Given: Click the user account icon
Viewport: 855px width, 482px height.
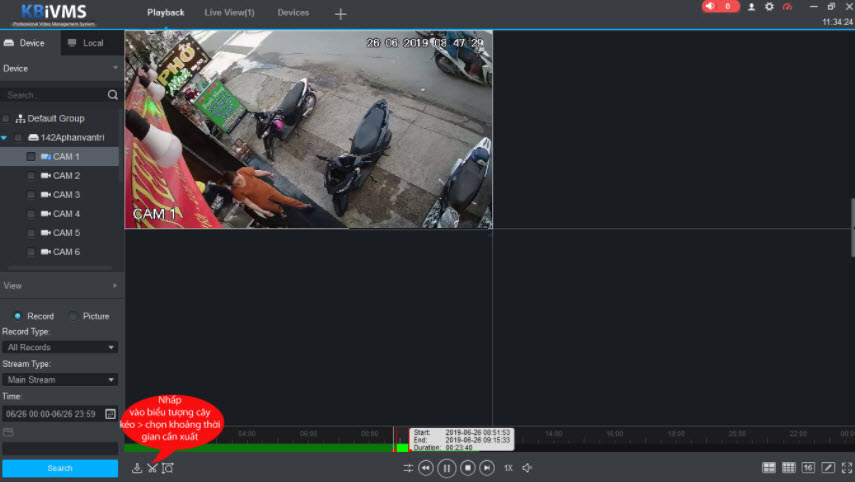Looking at the screenshot, I should 752,7.
